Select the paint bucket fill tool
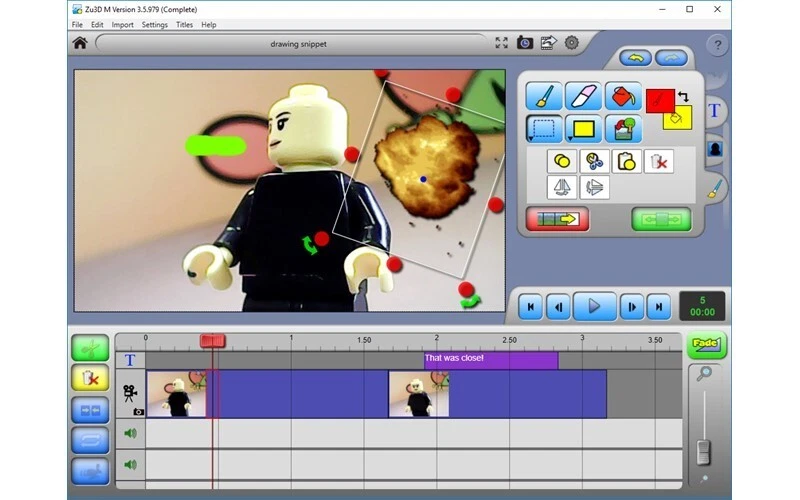This screenshot has height=500, width=800. coord(623,96)
